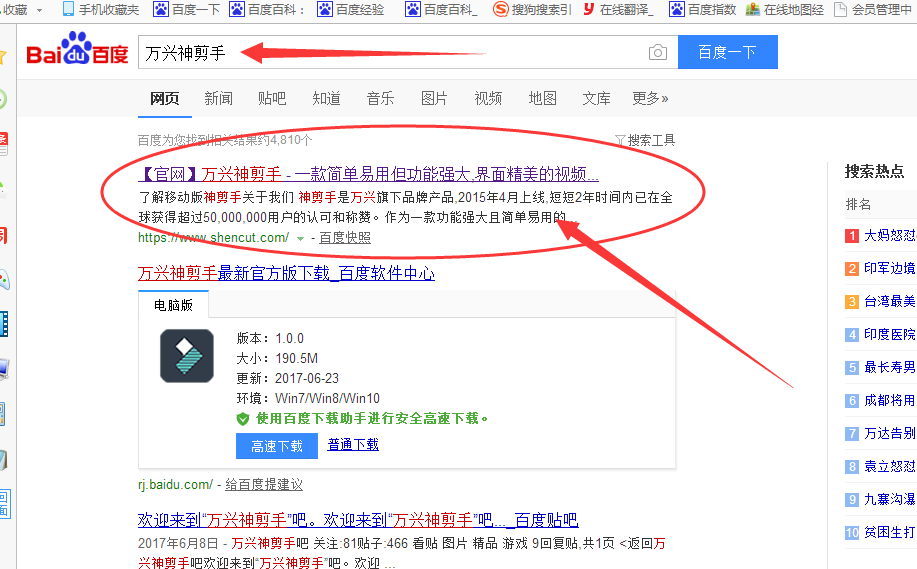Screen dimensions: 917x569
Task: Switch to the 文库 tab
Action: (x=597, y=98)
